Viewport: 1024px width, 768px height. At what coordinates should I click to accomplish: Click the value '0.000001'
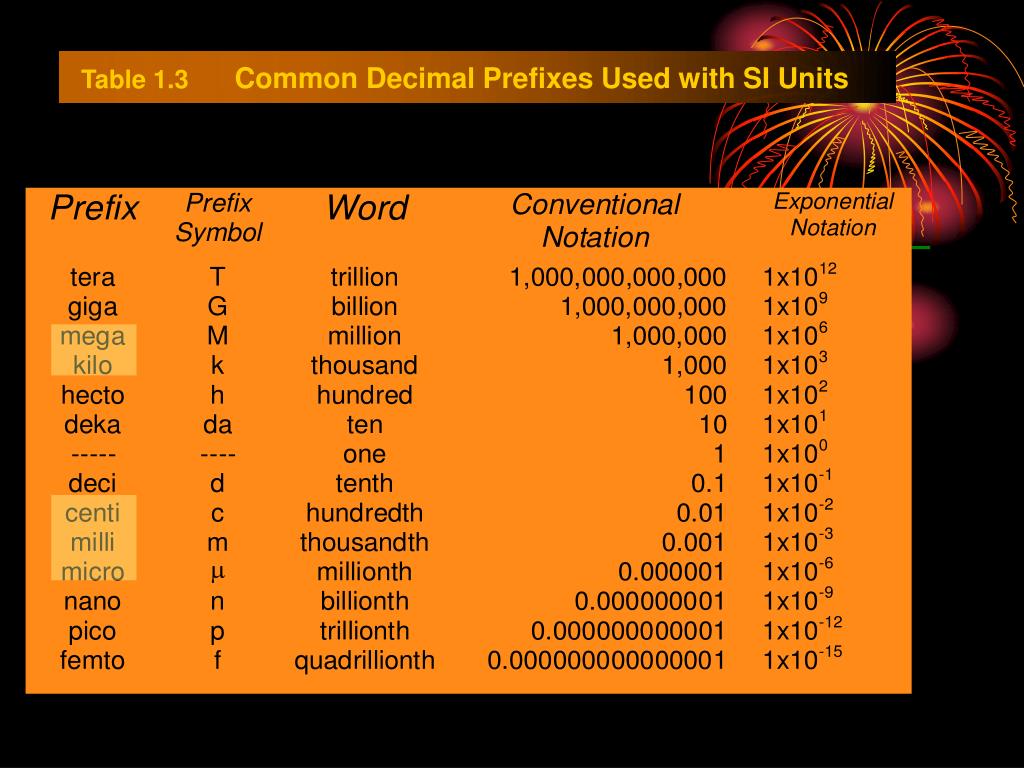point(671,572)
